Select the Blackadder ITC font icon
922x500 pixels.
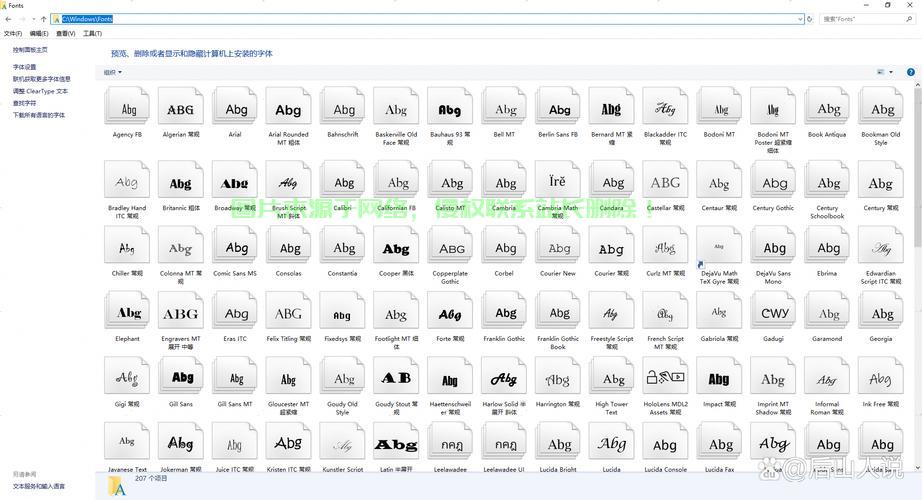(x=665, y=106)
